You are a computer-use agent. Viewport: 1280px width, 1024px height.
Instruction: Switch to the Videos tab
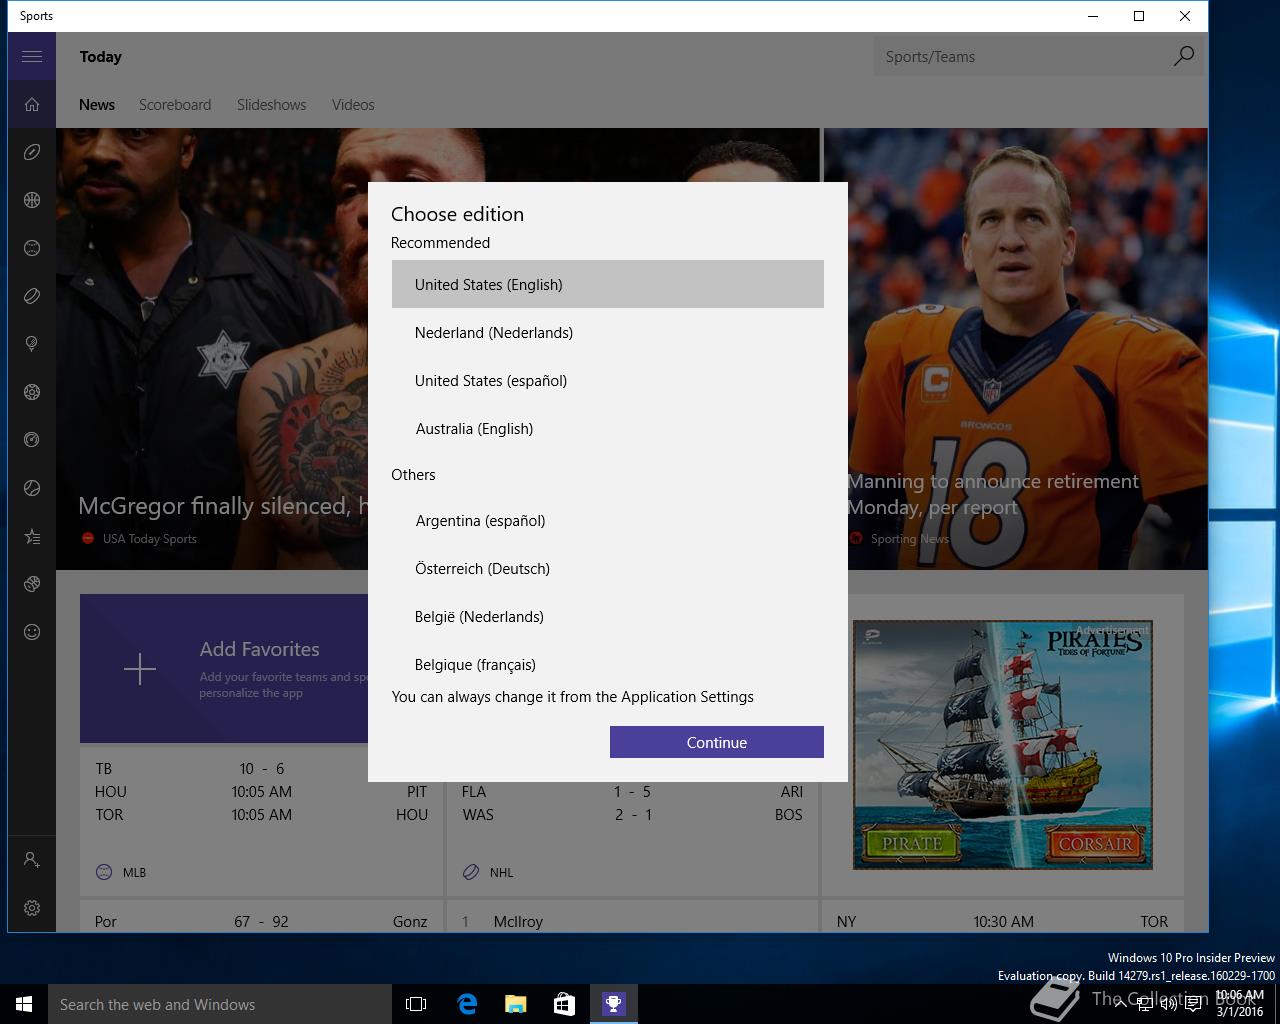[353, 105]
